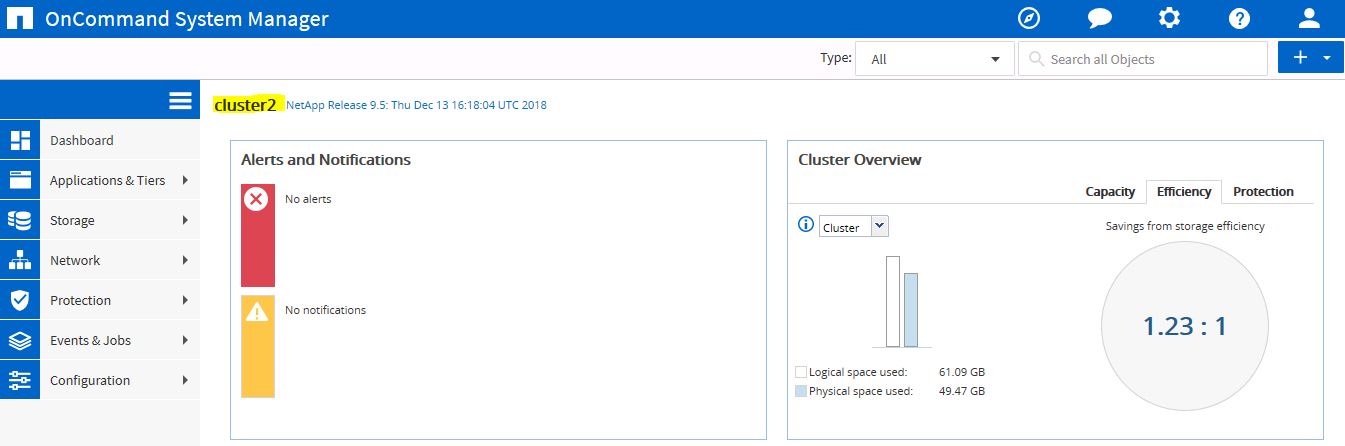The width and height of the screenshot is (1345, 446).
Task: Click the NetApp logo icon
Action: (20, 19)
